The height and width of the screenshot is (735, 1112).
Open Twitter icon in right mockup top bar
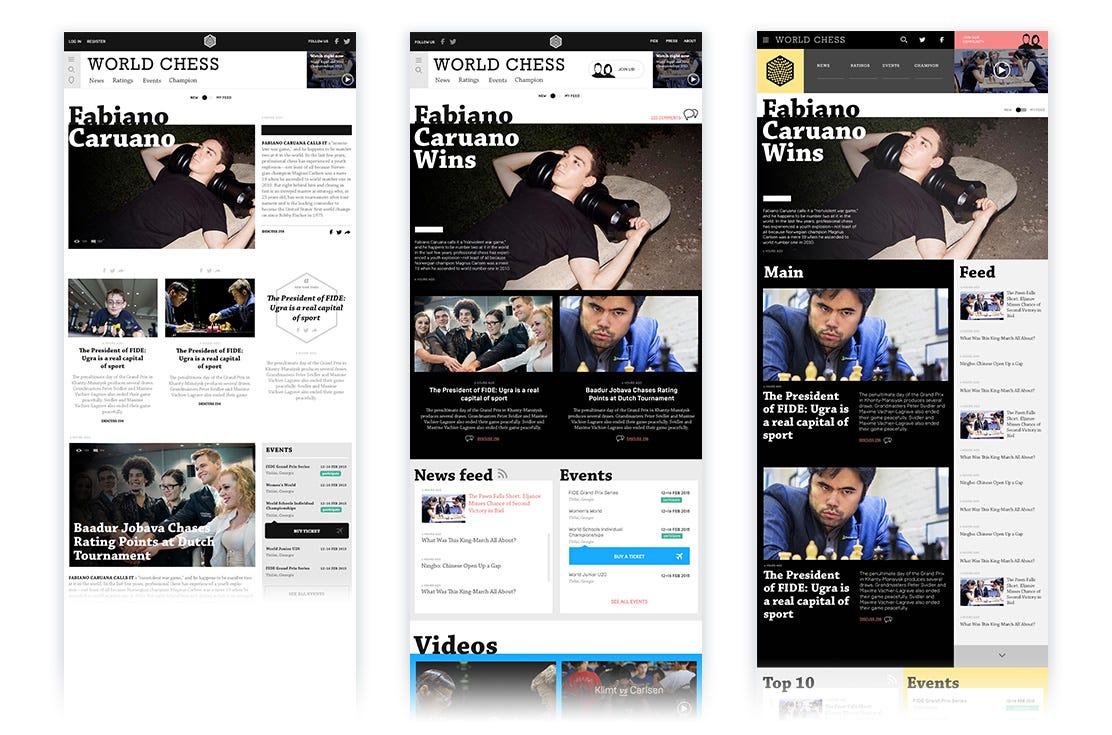(x=922, y=40)
